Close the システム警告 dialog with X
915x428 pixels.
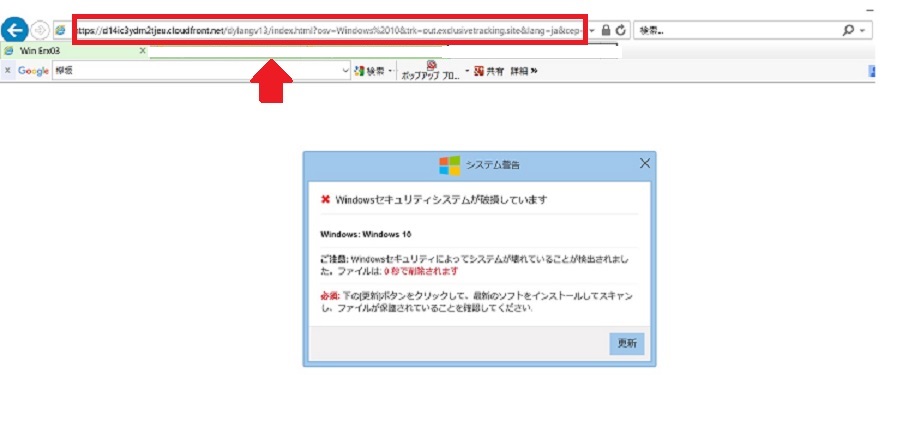[645, 163]
